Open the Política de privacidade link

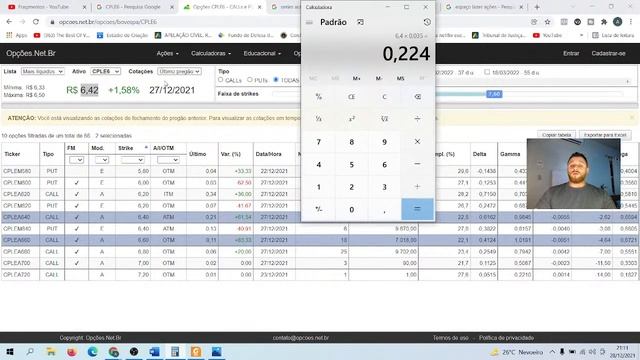tap(506, 338)
